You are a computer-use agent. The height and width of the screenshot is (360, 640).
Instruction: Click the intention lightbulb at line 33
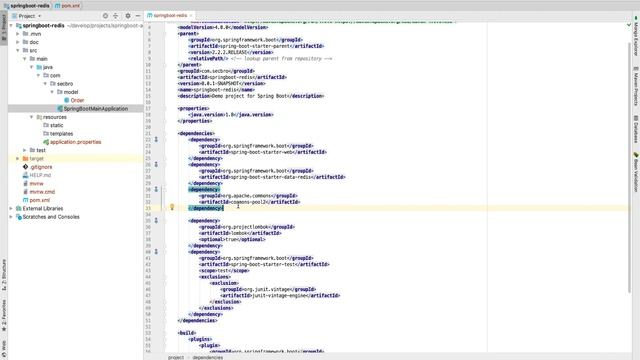click(x=172, y=207)
